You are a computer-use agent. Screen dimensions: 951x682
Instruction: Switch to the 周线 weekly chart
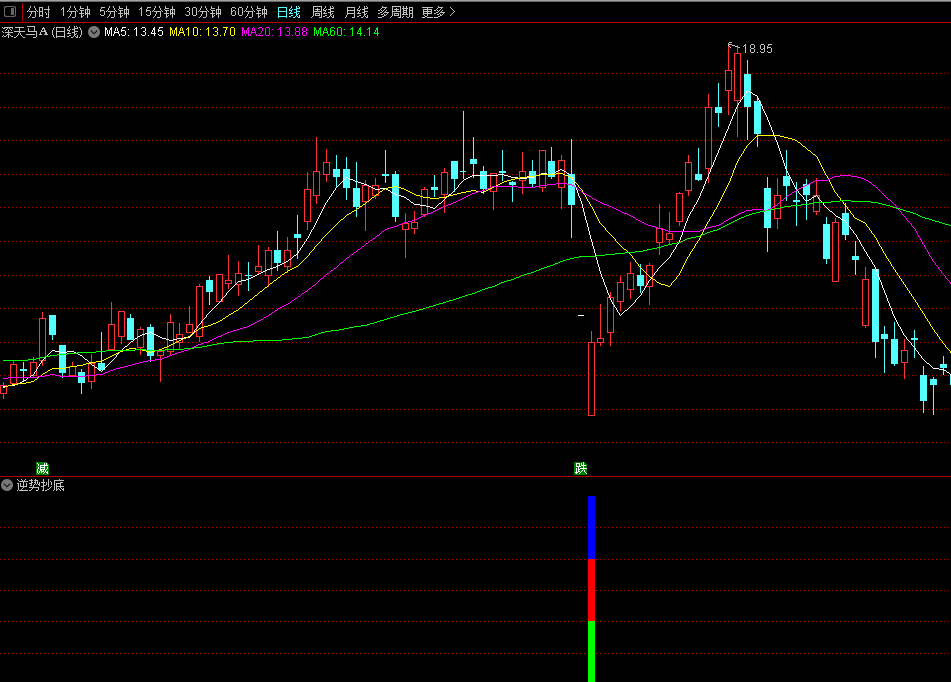coord(323,12)
